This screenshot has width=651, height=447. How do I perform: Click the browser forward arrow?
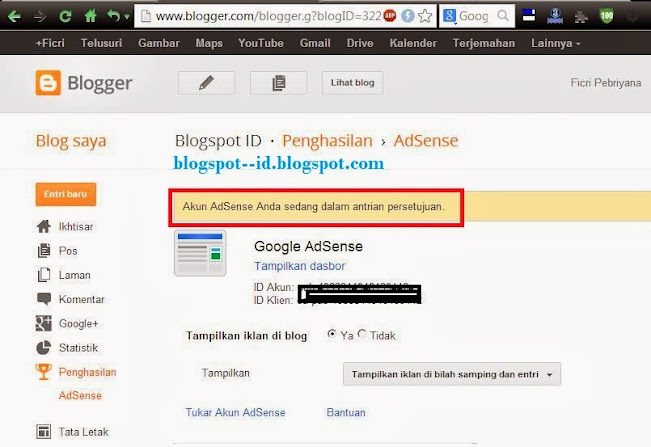click(x=40, y=17)
